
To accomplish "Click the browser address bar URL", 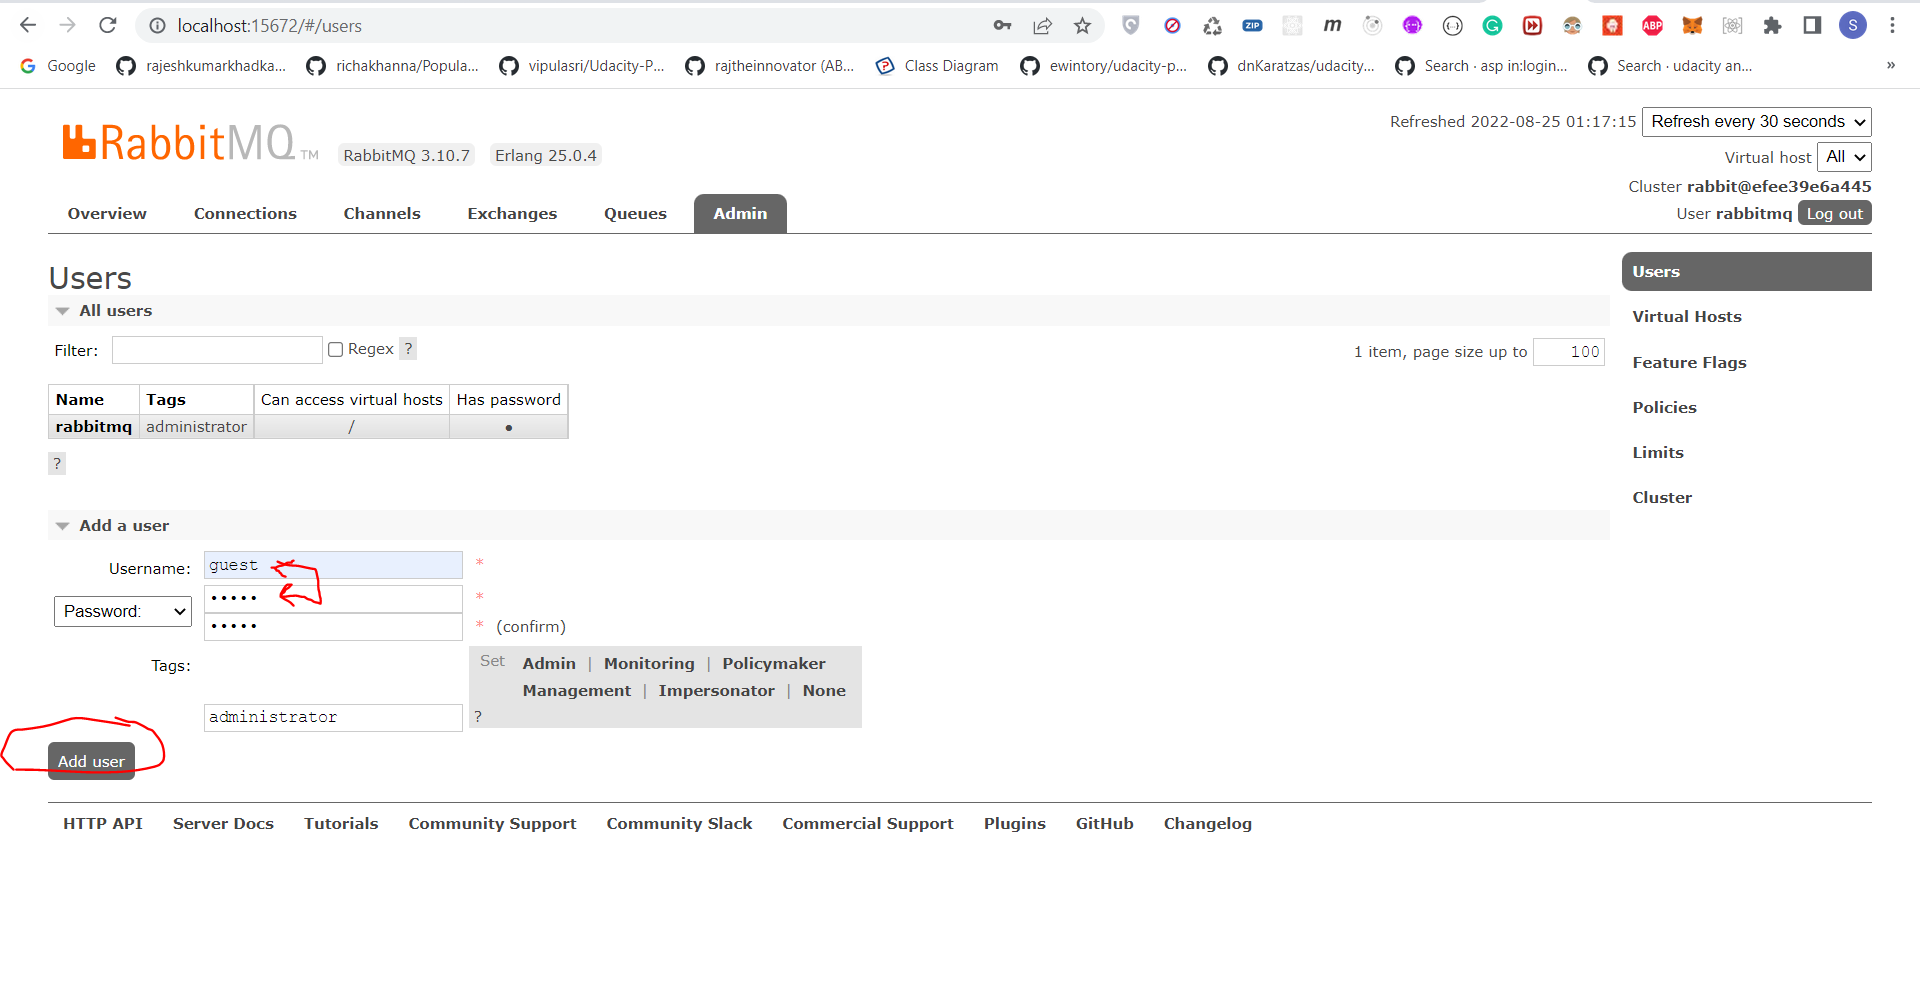I will pyautogui.click(x=270, y=26).
